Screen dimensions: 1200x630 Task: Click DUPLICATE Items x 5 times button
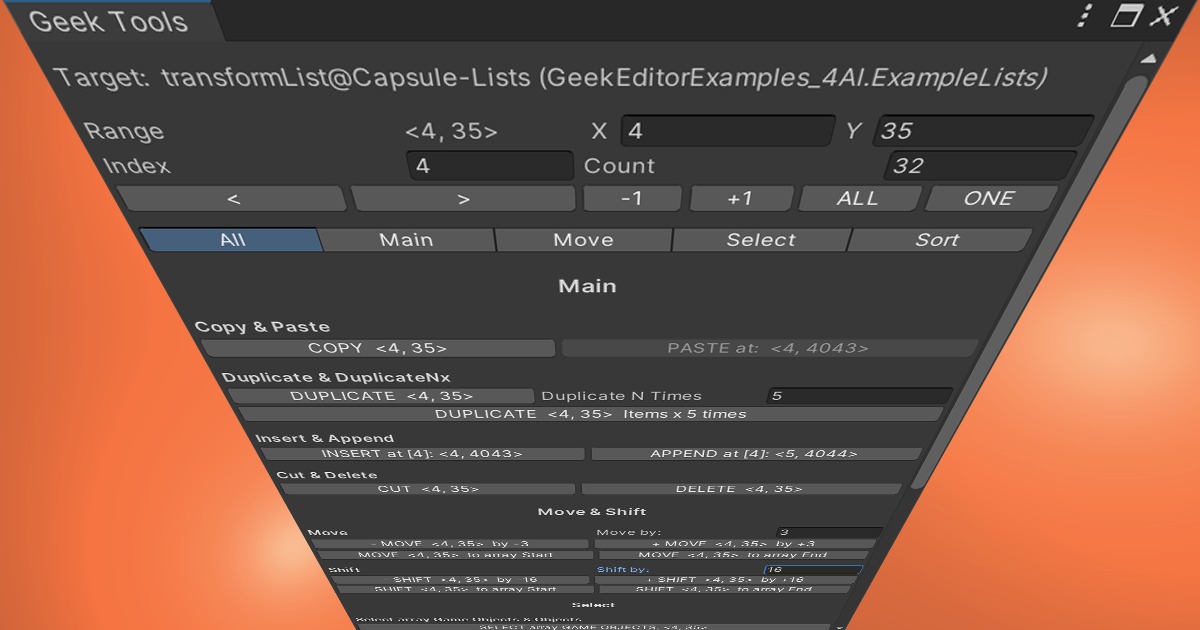click(x=590, y=413)
